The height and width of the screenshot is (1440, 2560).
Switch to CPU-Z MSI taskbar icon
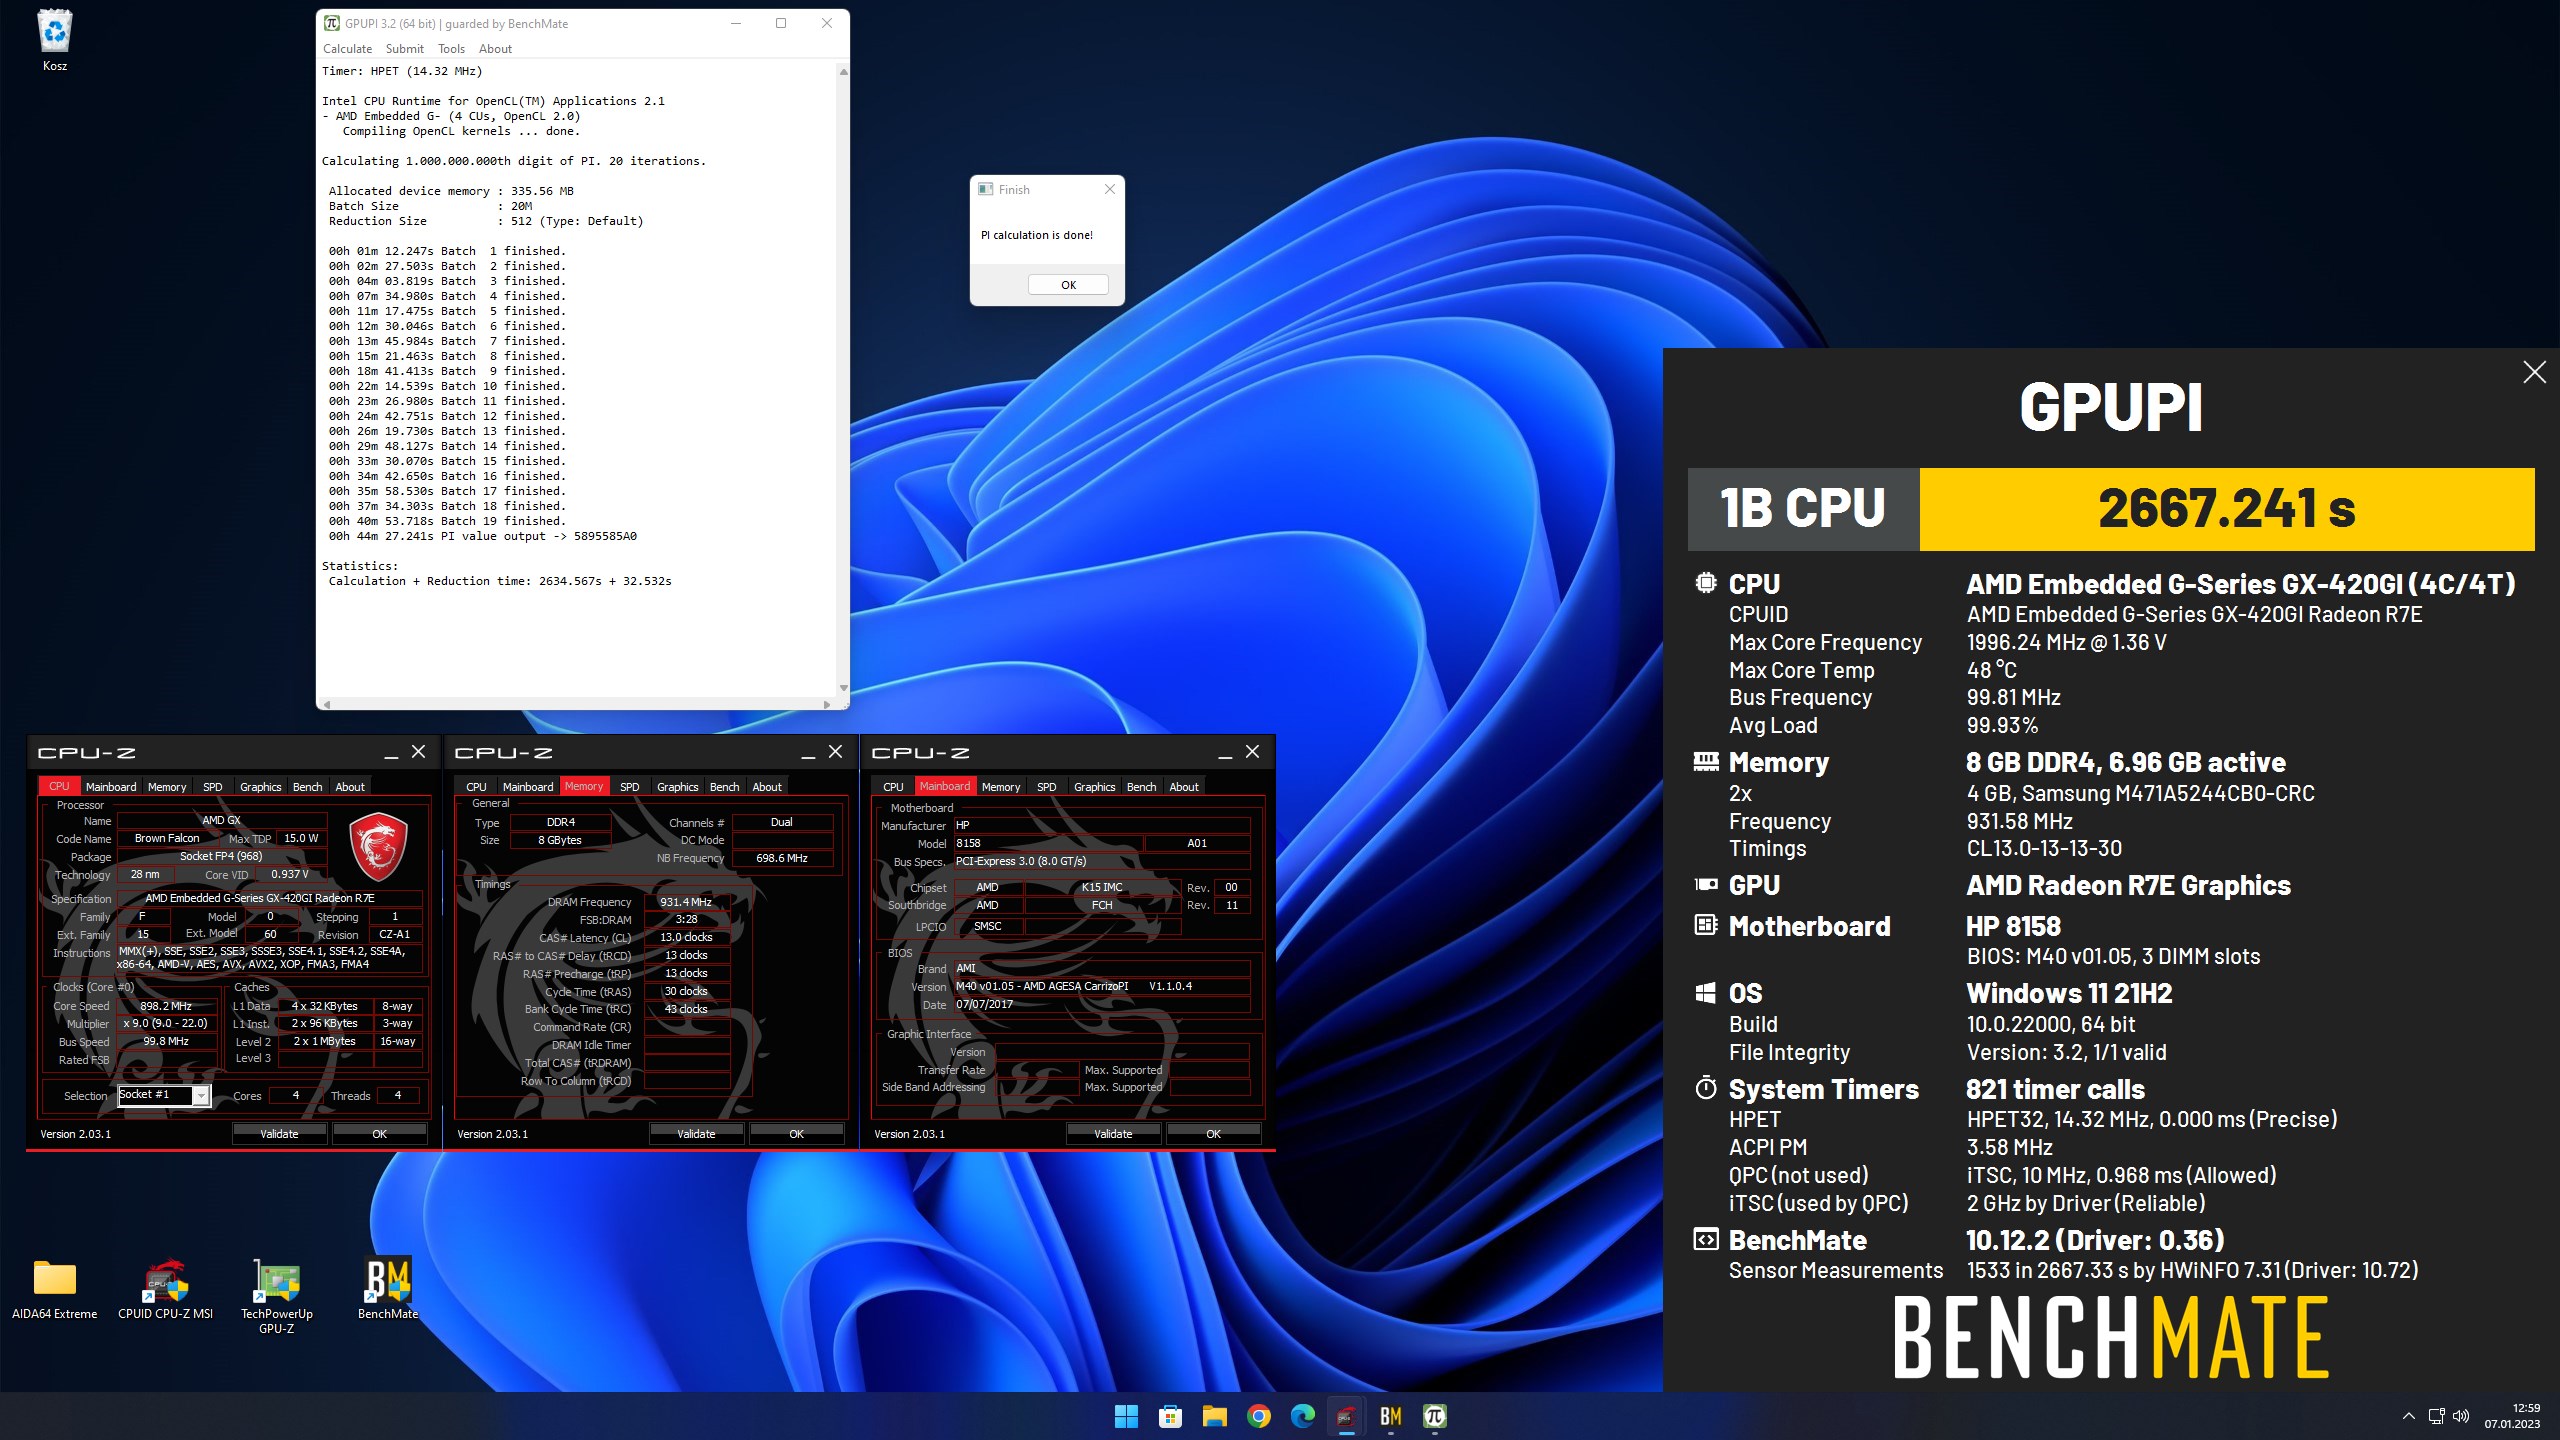coord(1346,1416)
